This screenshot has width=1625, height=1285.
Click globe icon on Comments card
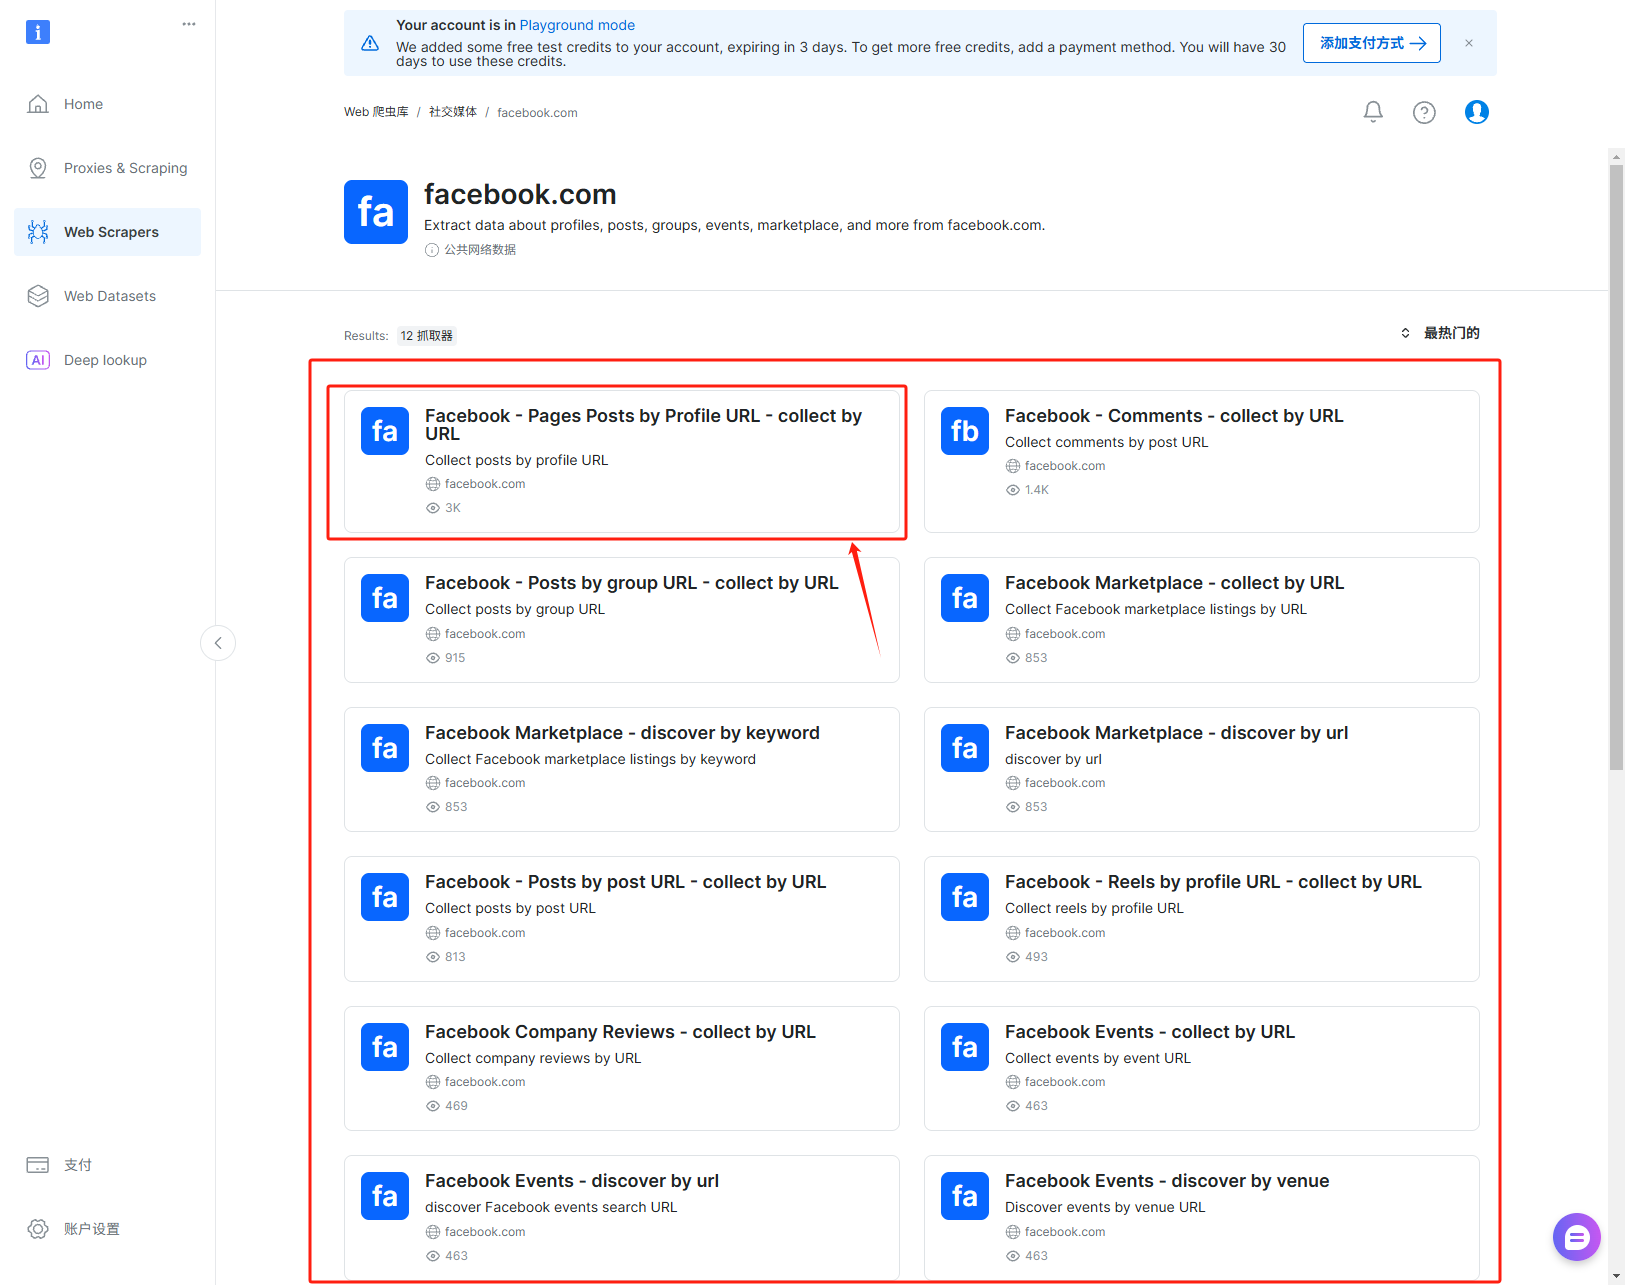1013,466
